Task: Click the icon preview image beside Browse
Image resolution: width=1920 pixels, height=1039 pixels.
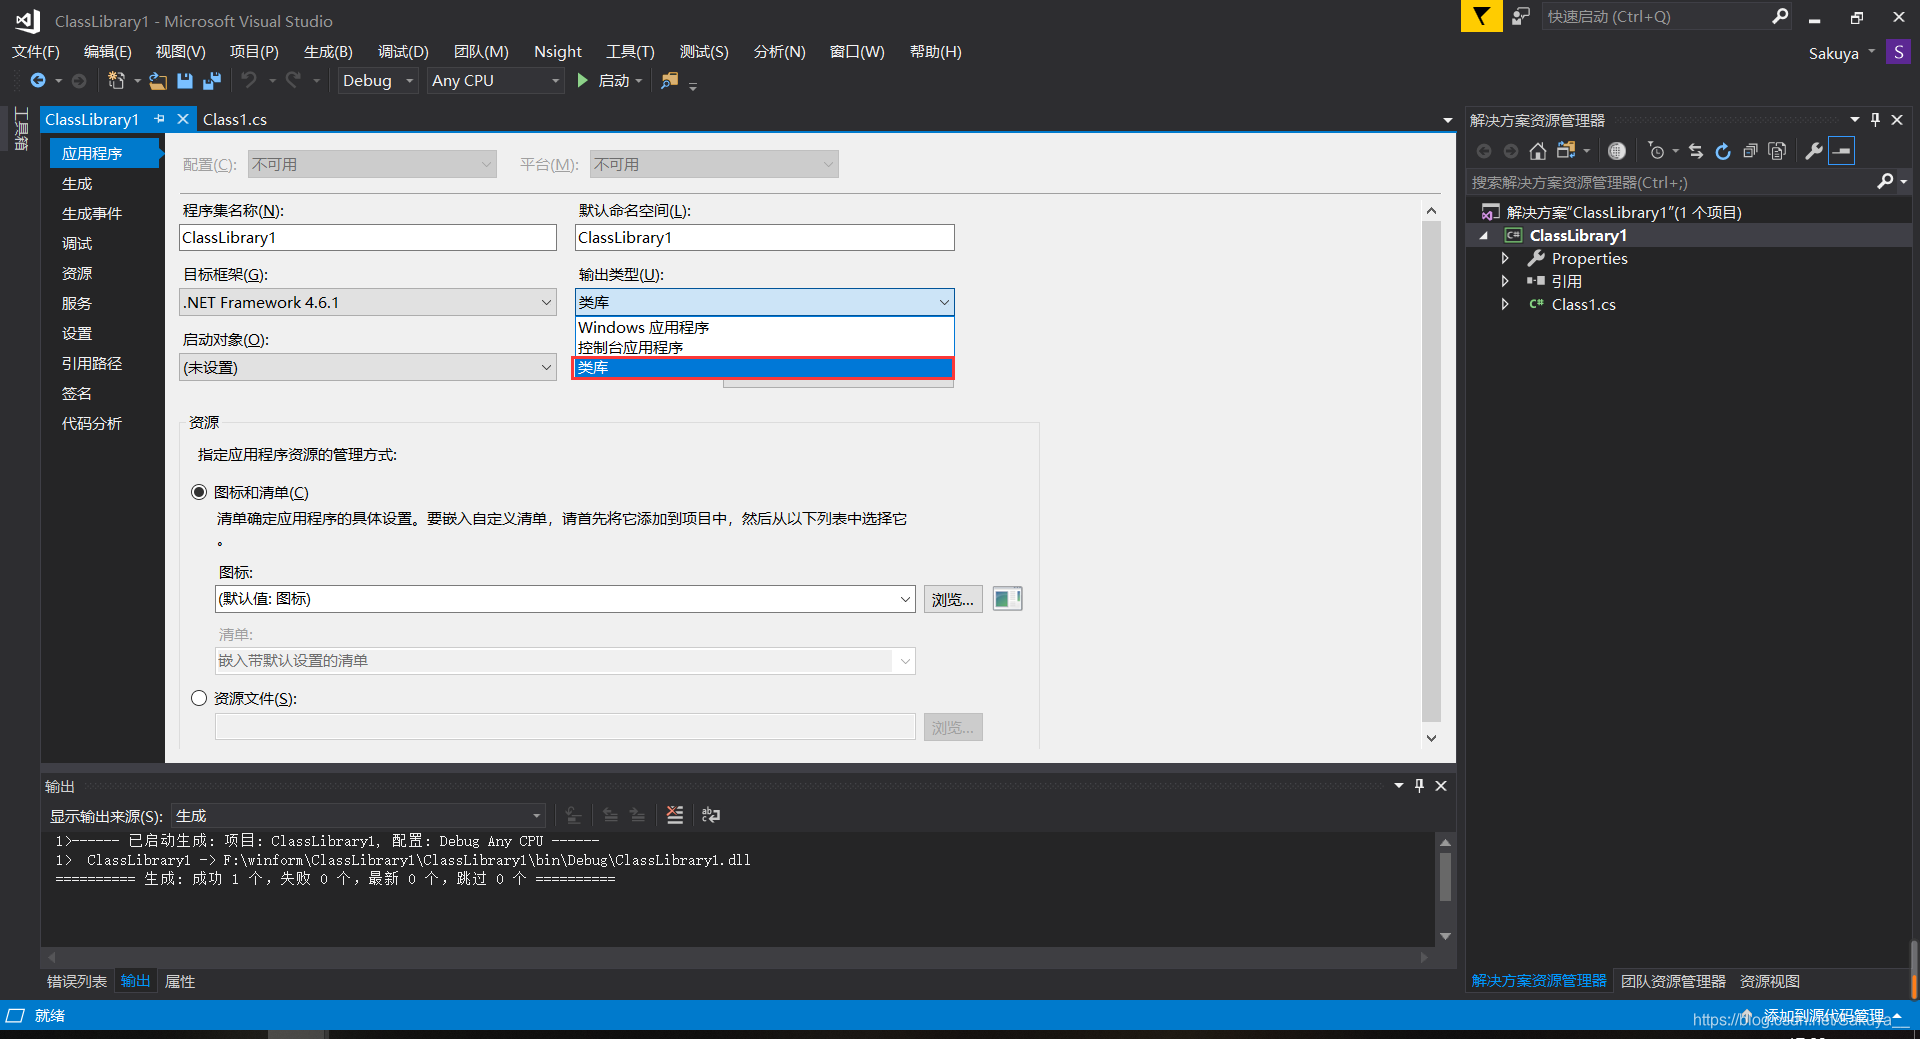Action: point(1007,599)
